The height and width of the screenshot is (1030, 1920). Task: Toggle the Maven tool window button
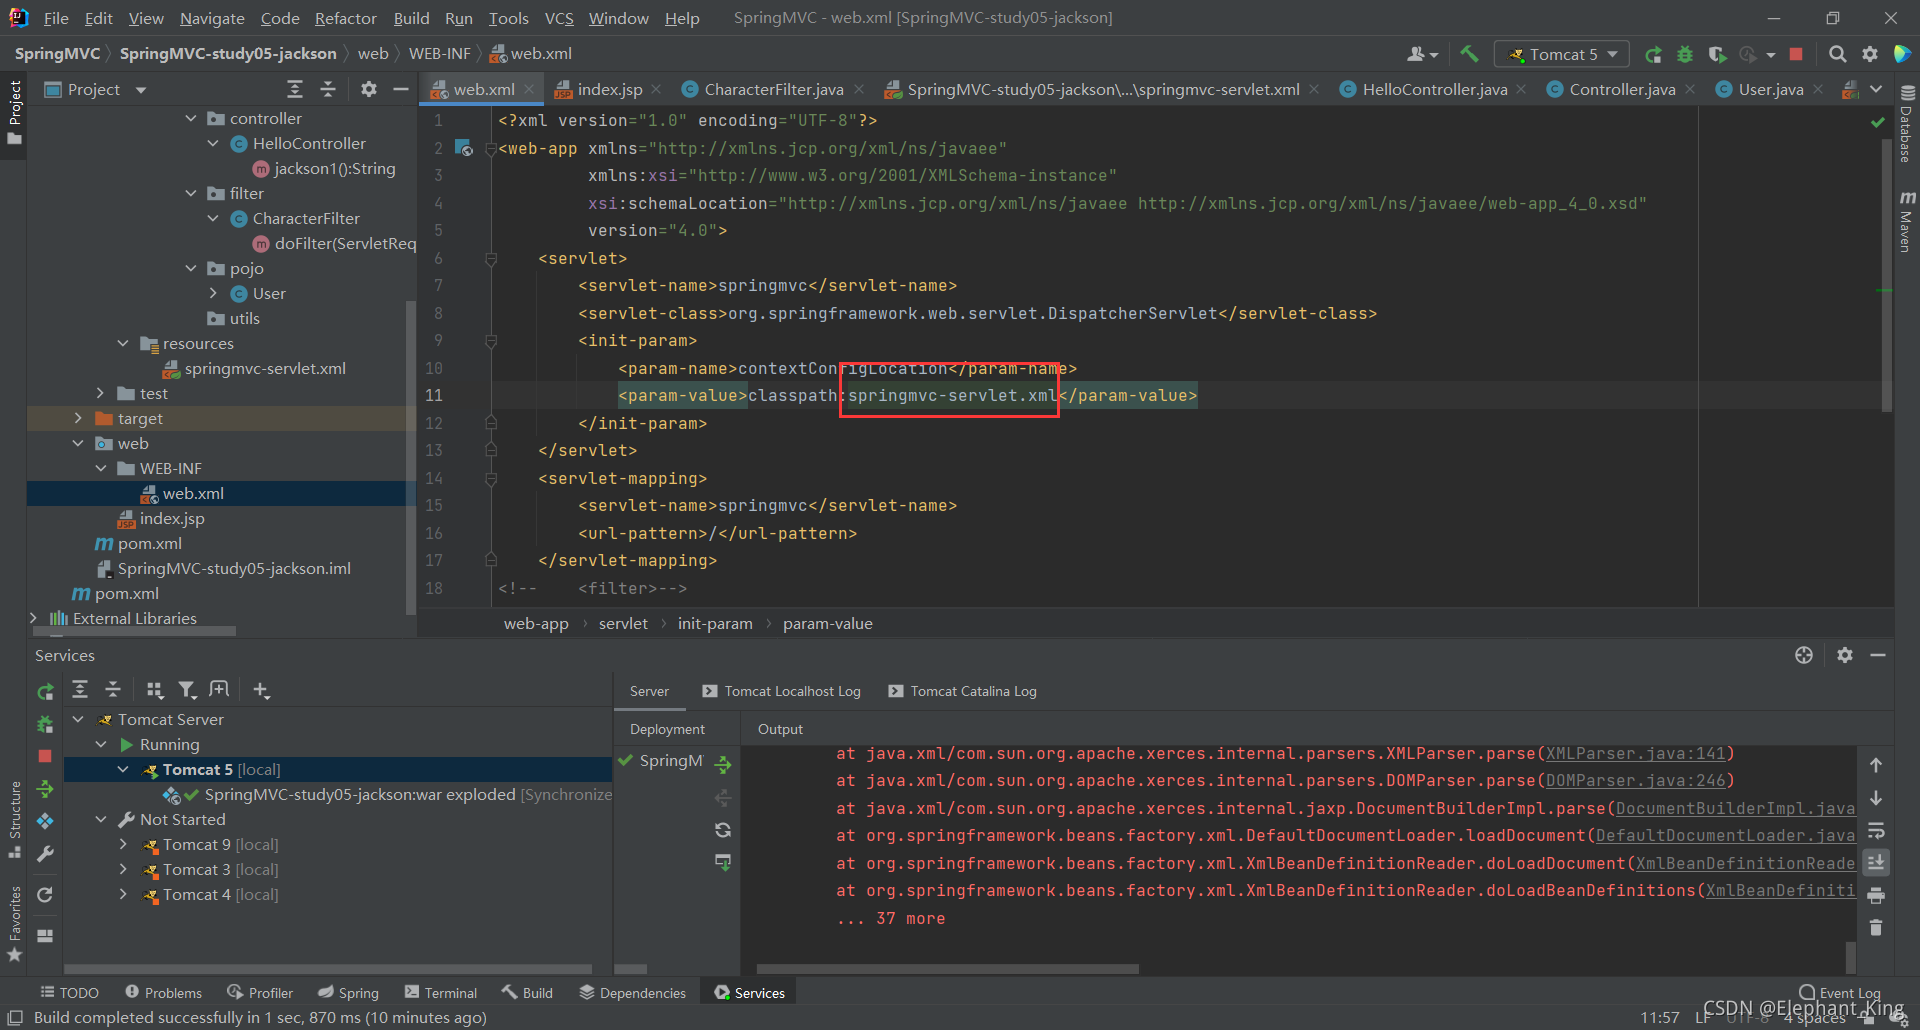coord(1907,220)
